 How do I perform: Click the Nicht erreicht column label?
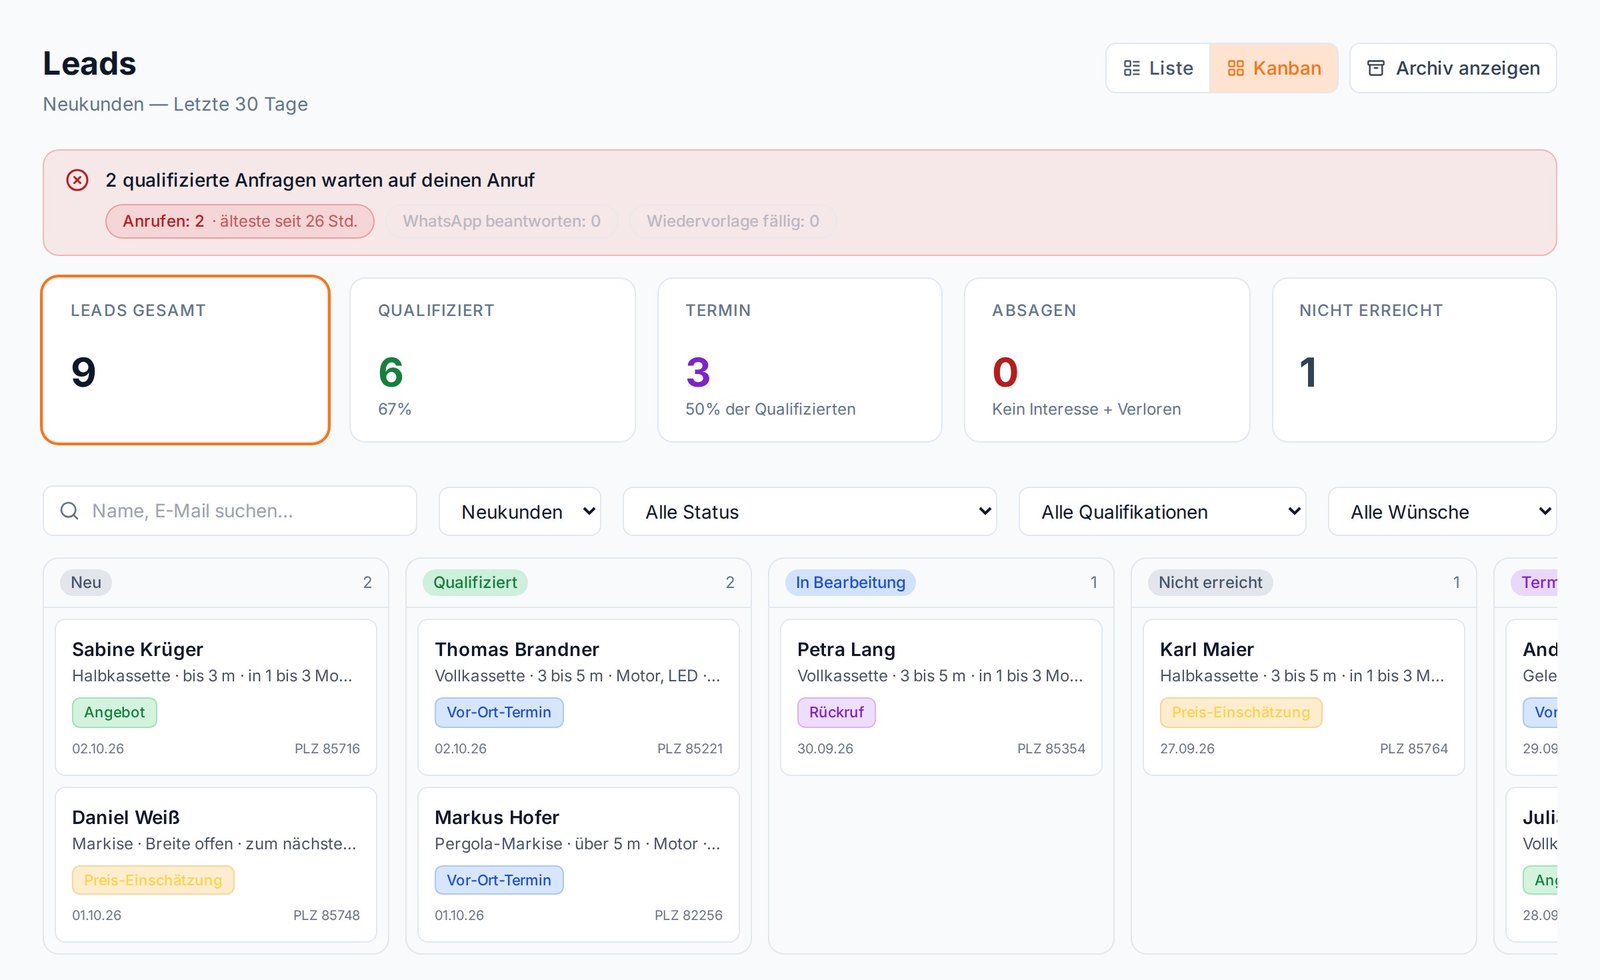[x=1210, y=582]
